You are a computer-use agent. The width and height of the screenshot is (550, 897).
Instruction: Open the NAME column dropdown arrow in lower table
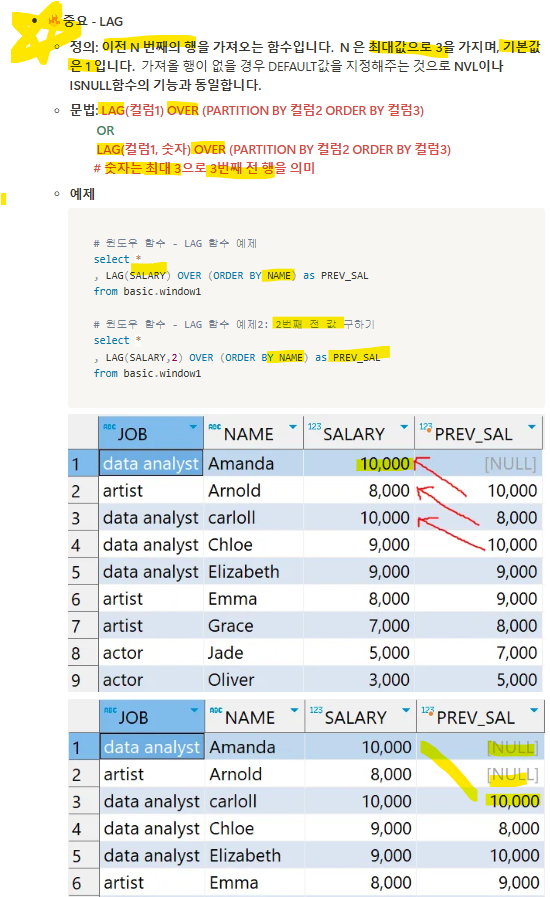point(294,710)
